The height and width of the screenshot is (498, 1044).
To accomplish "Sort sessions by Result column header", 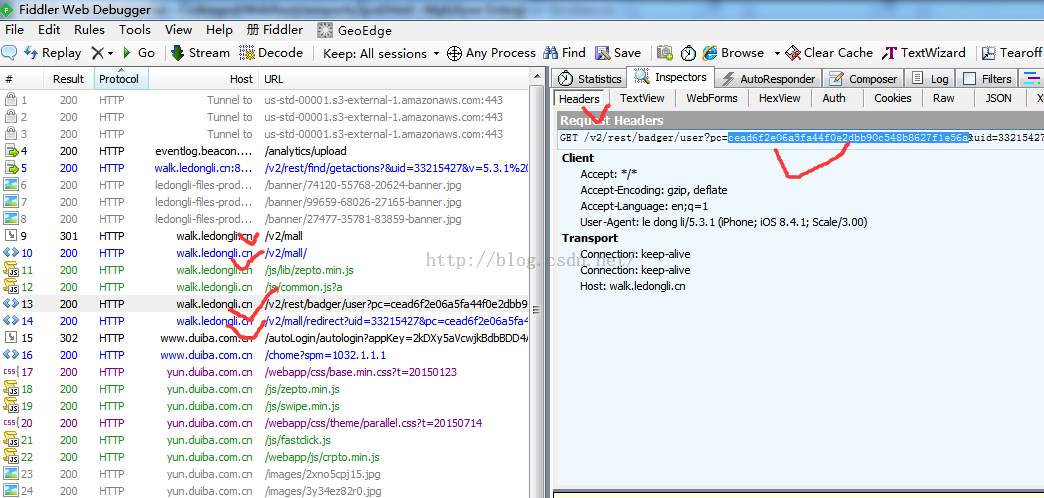I will point(69,79).
